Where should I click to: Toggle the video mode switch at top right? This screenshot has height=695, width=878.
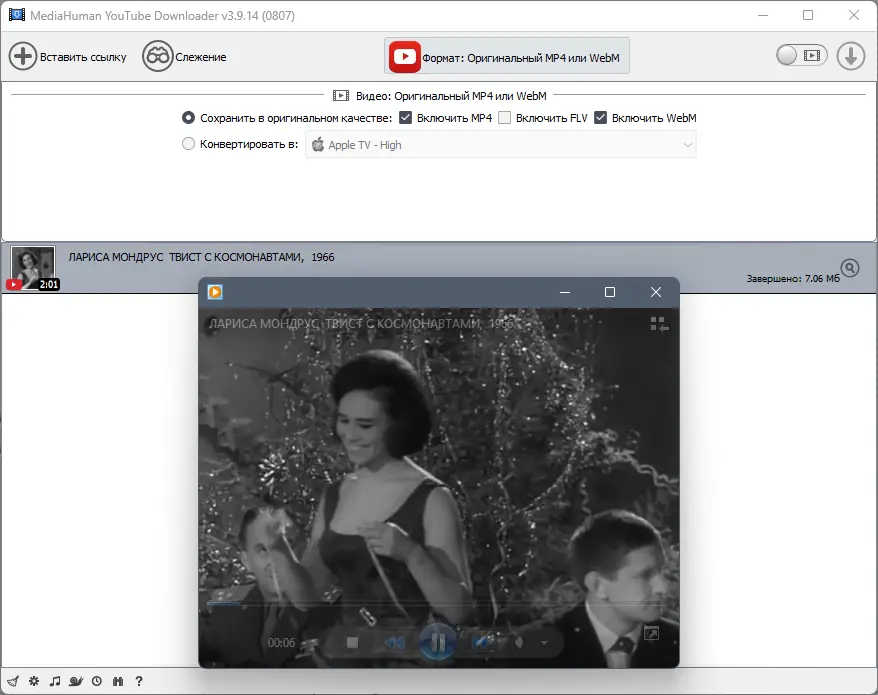click(x=801, y=55)
